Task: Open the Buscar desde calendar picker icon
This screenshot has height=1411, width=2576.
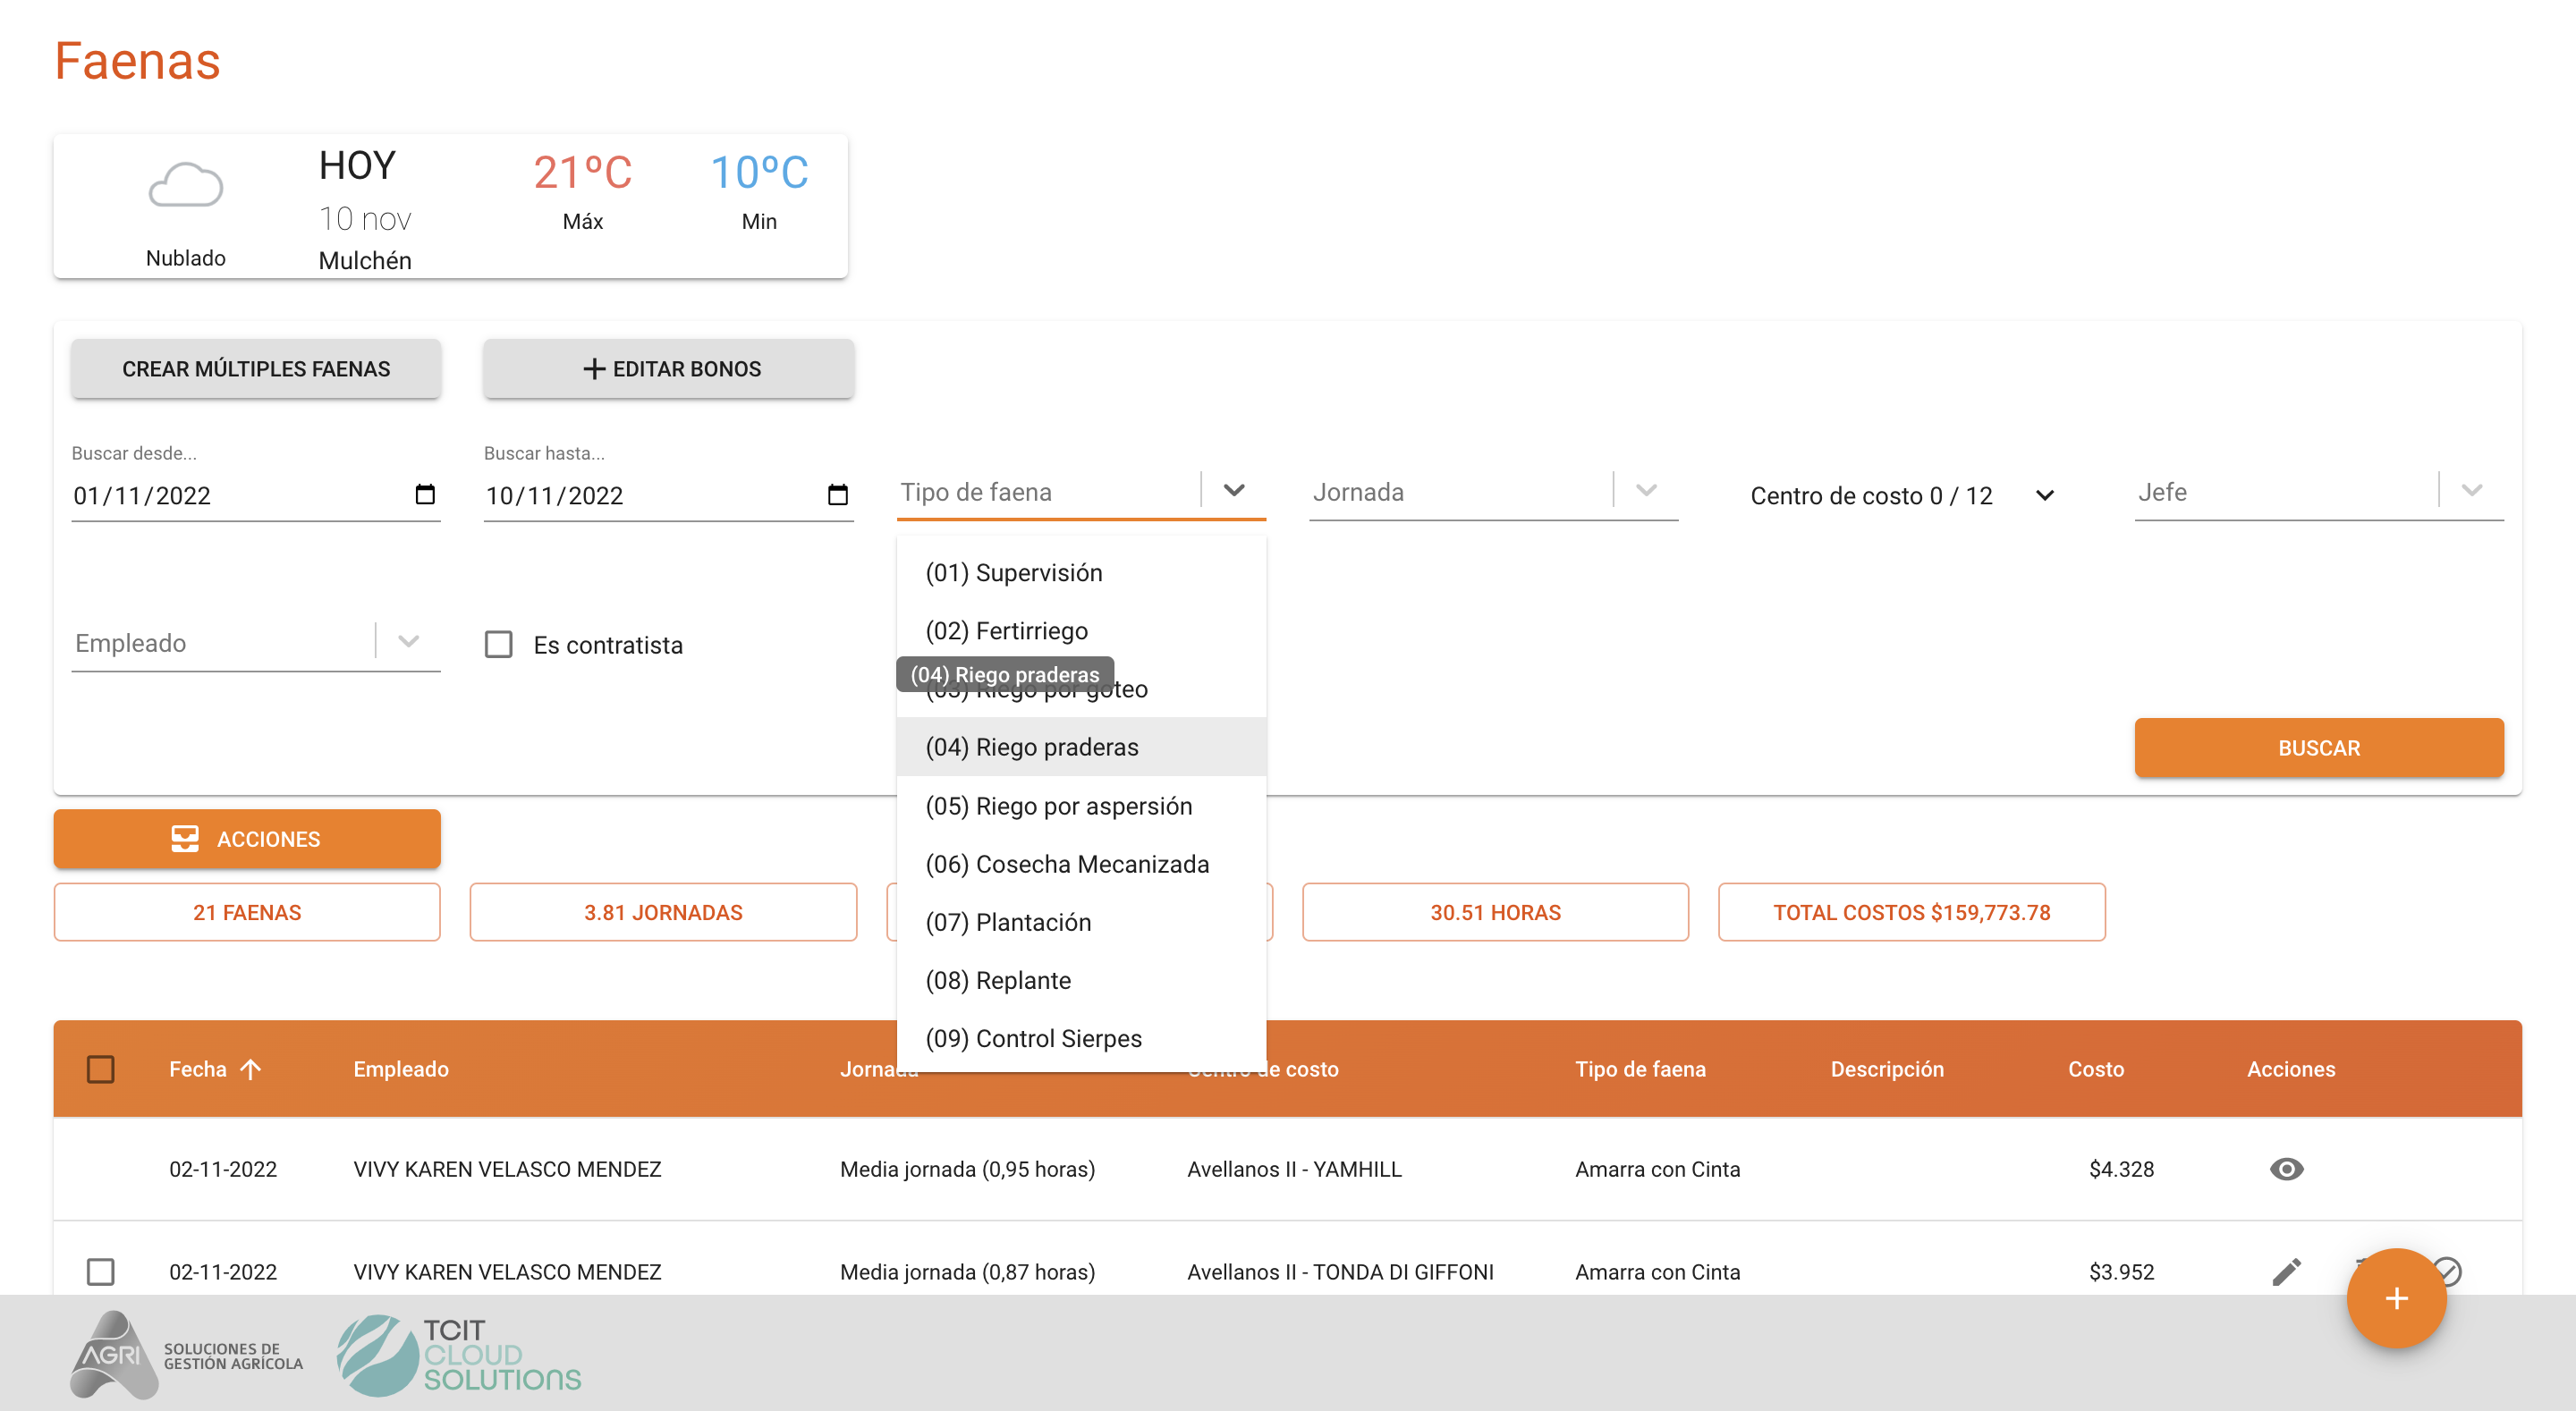Action: 425,494
